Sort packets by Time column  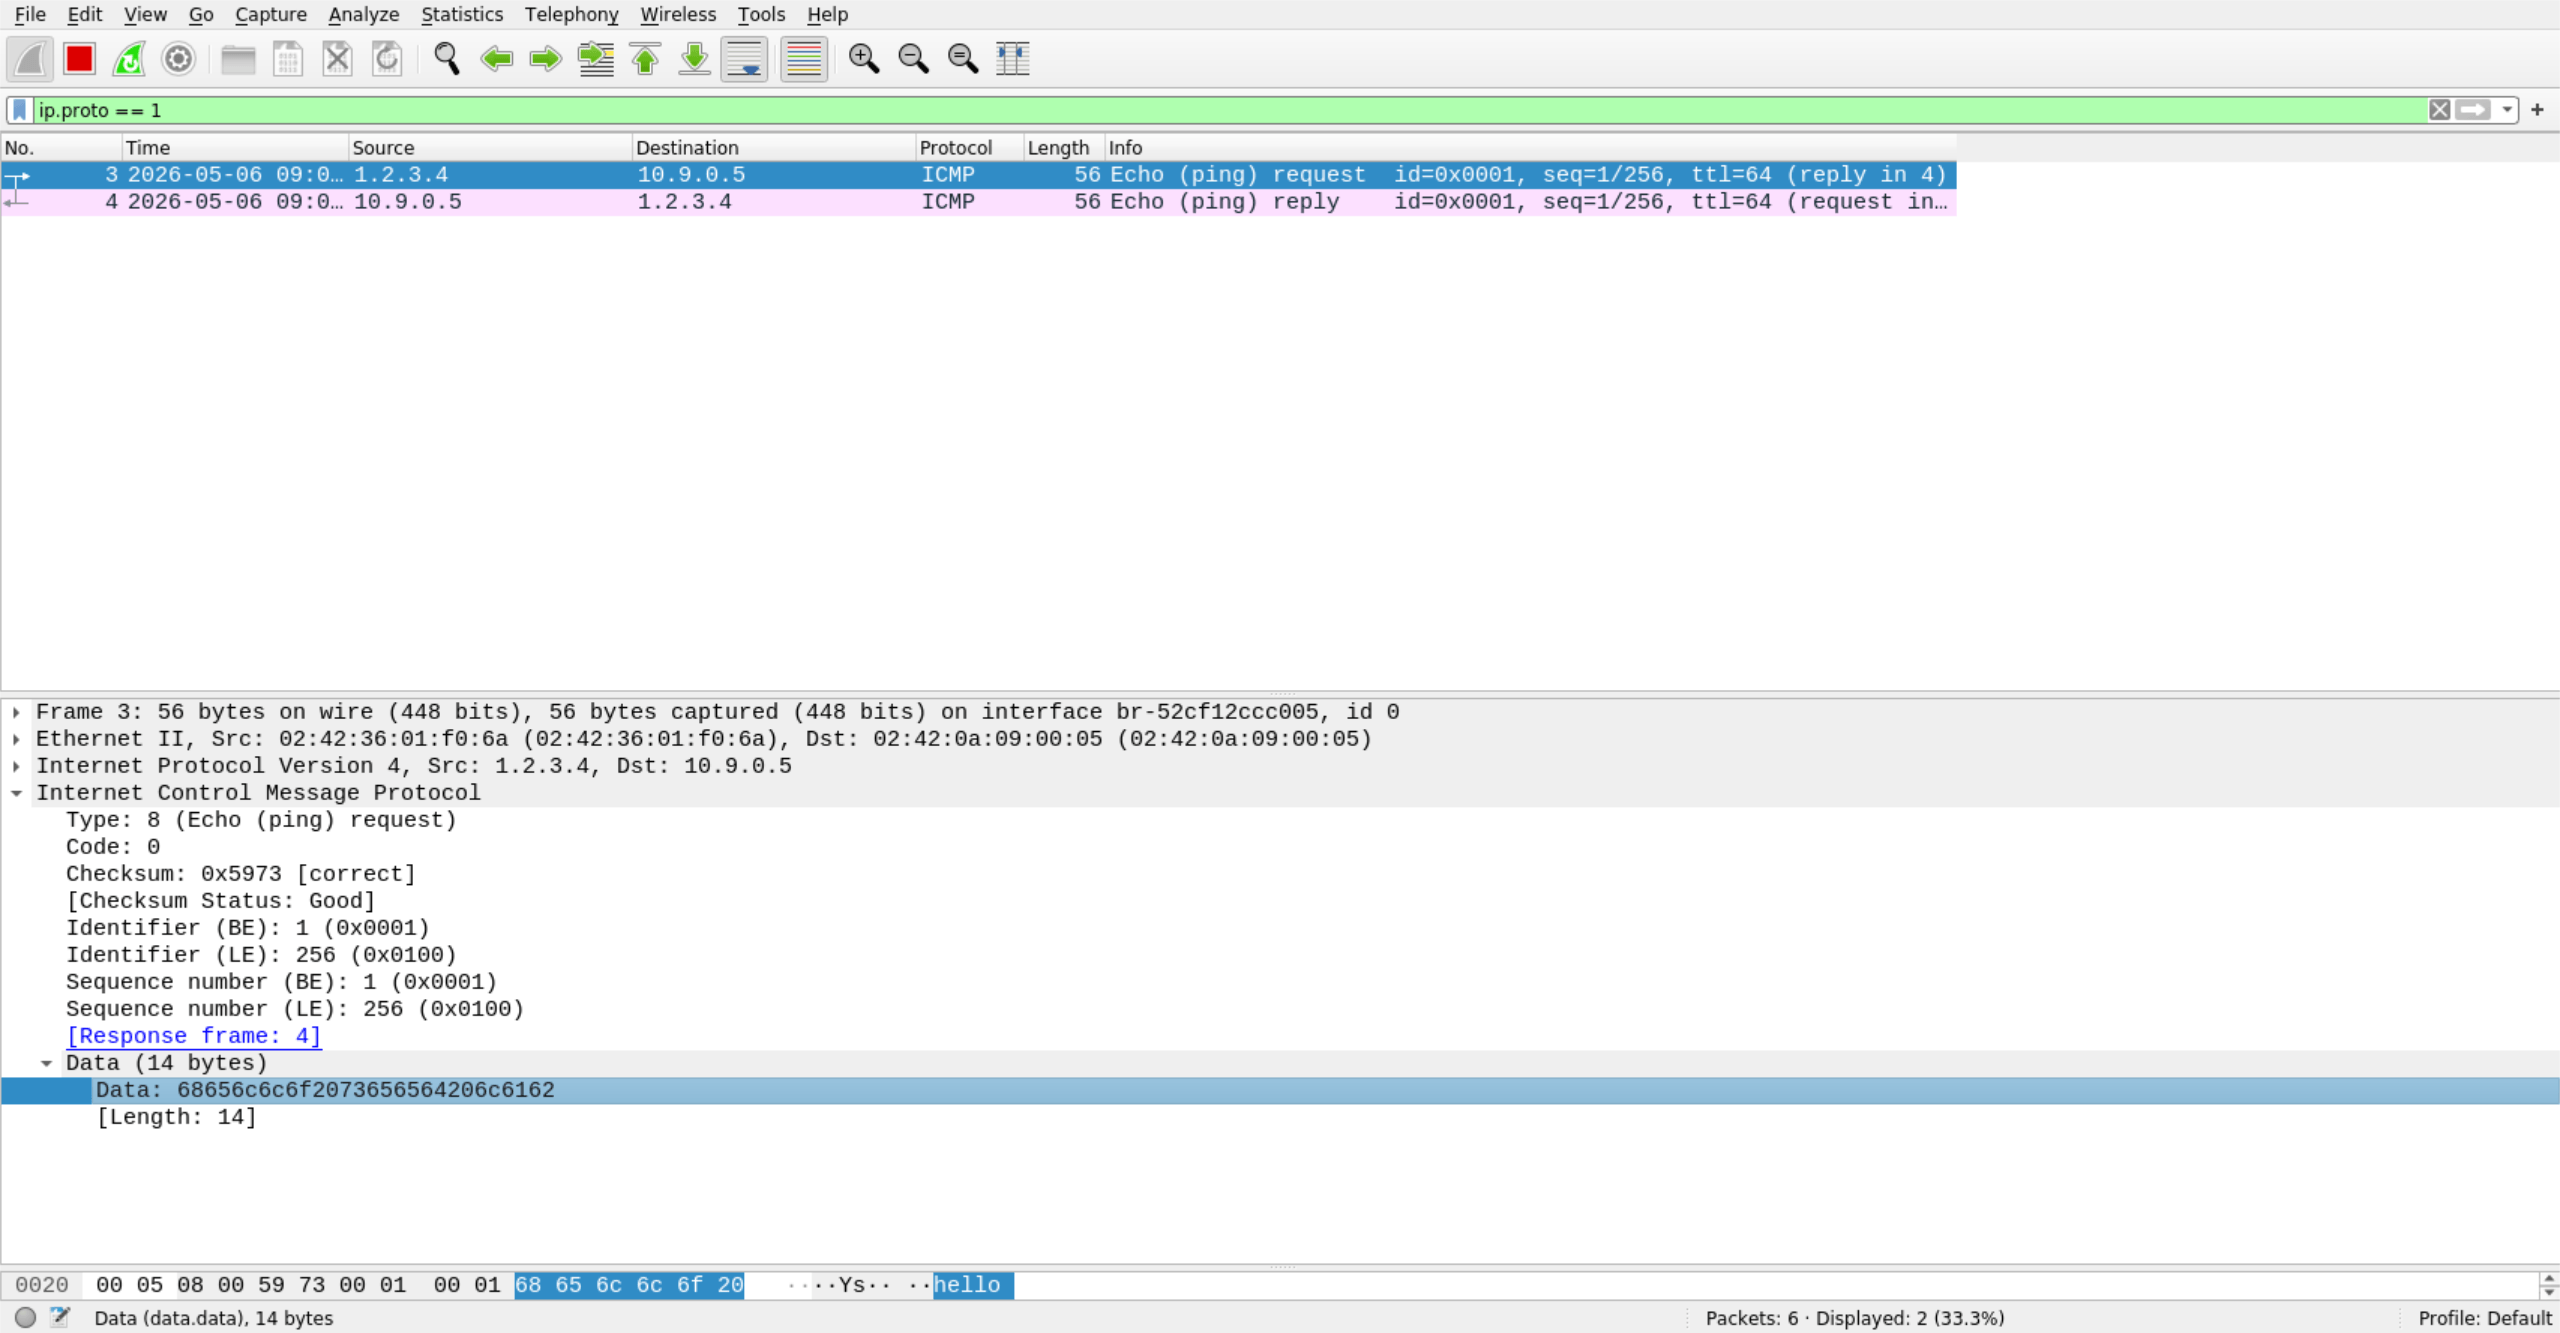236,147
